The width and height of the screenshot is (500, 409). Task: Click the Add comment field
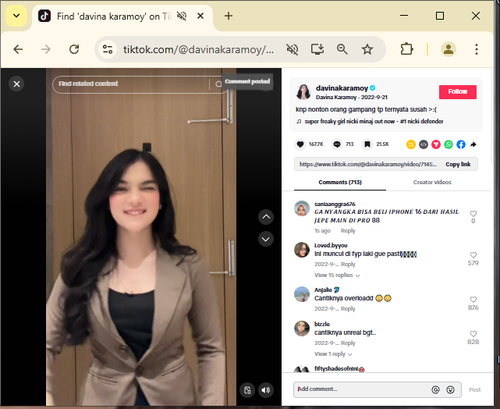(x=362, y=389)
